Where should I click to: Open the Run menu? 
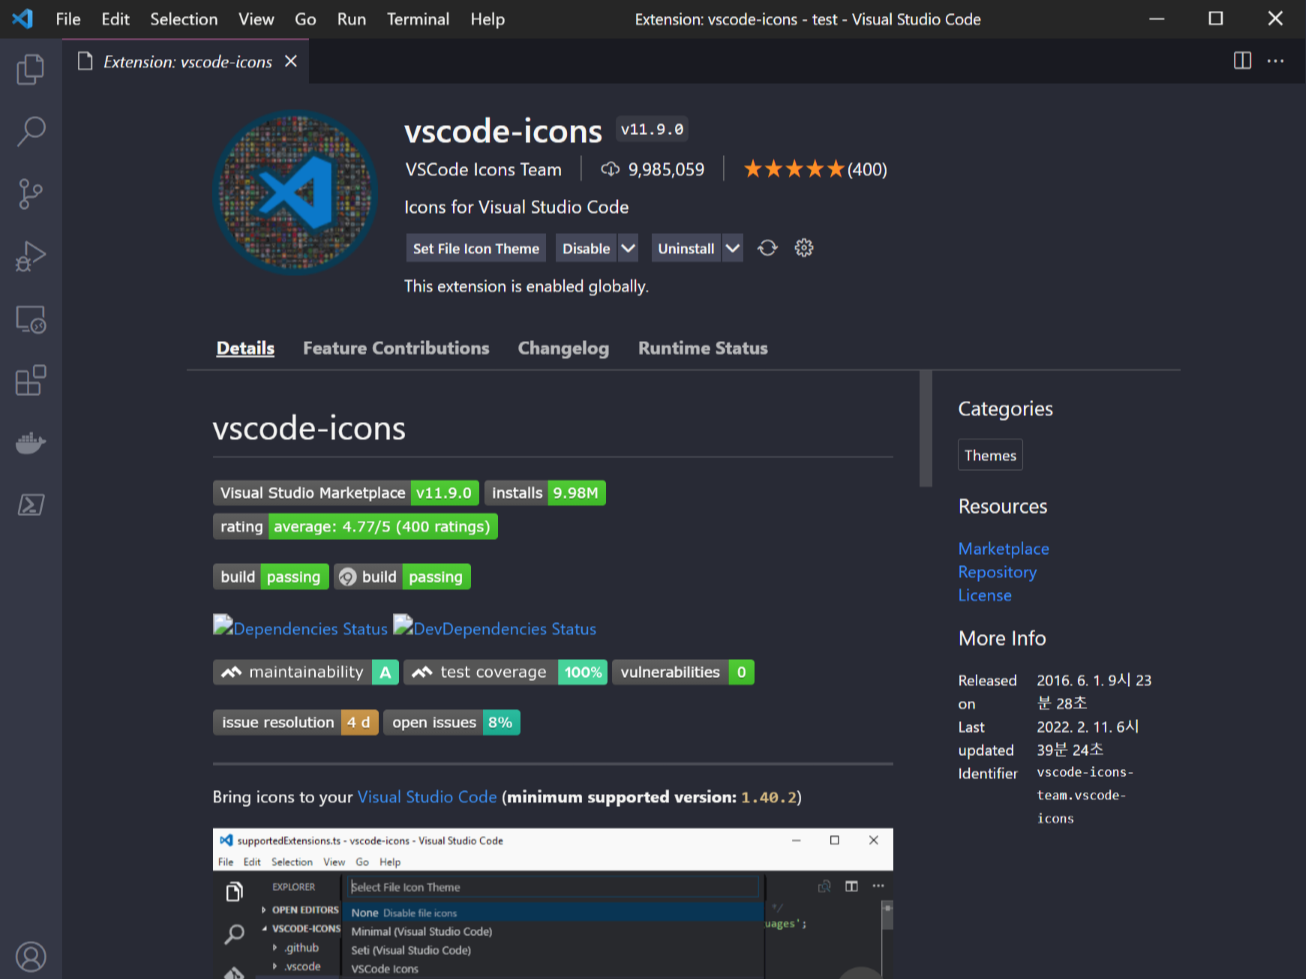[x=351, y=19]
